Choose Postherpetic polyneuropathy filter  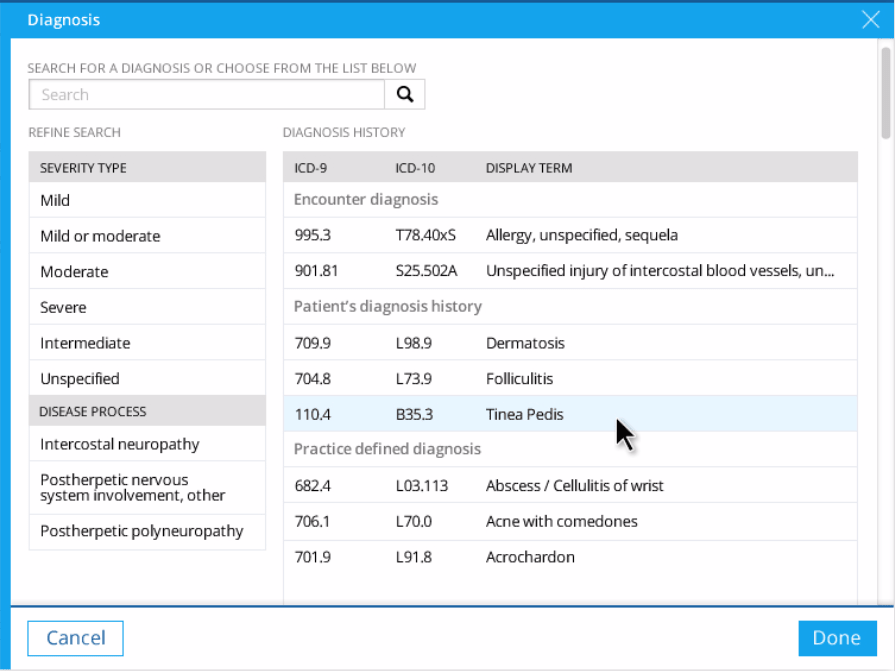tap(147, 531)
